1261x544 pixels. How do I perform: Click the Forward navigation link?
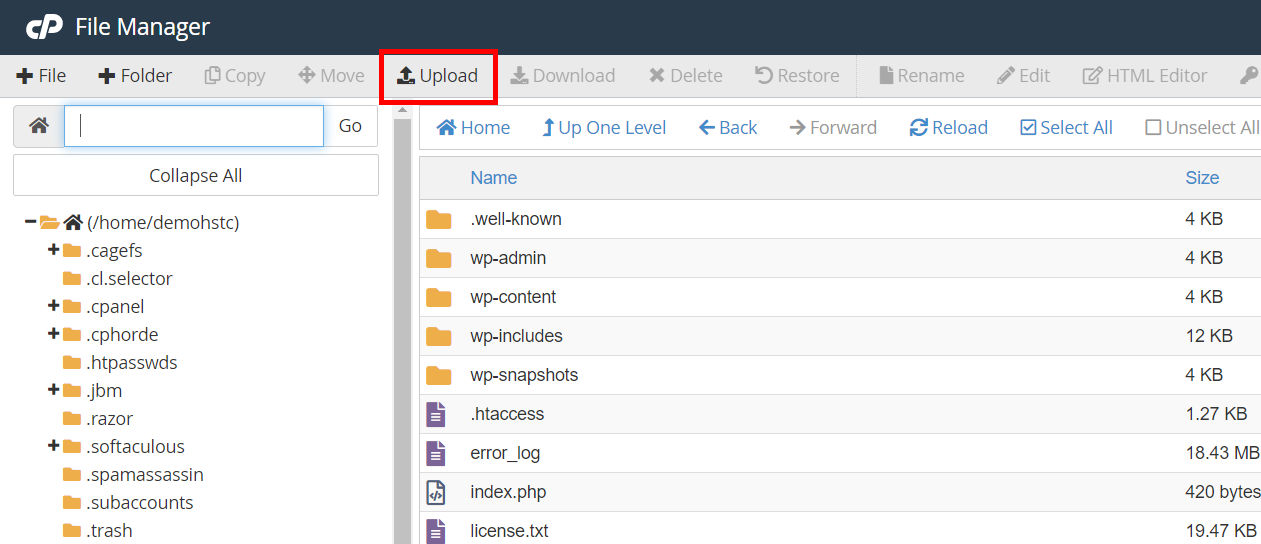[833, 128]
